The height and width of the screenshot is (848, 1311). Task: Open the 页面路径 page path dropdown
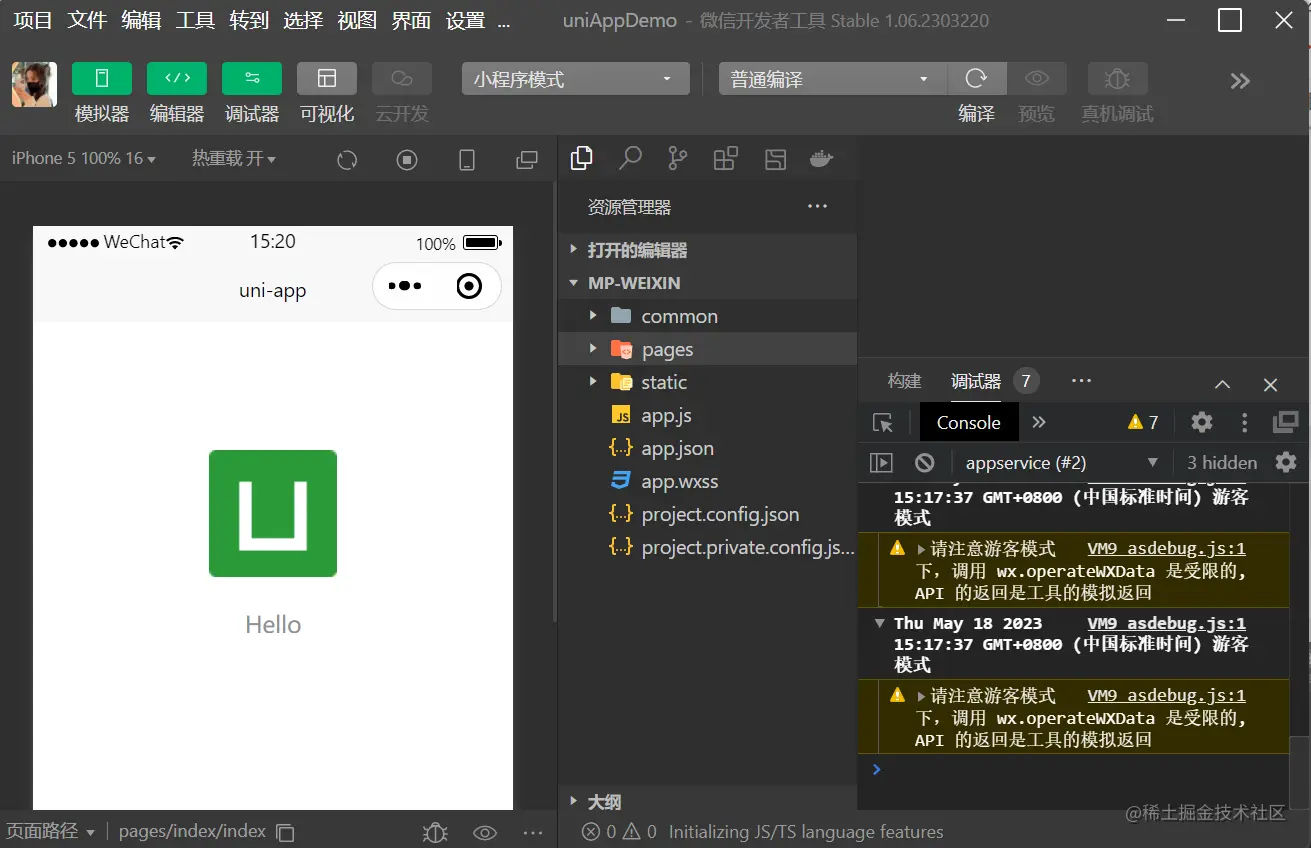[51, 831]
